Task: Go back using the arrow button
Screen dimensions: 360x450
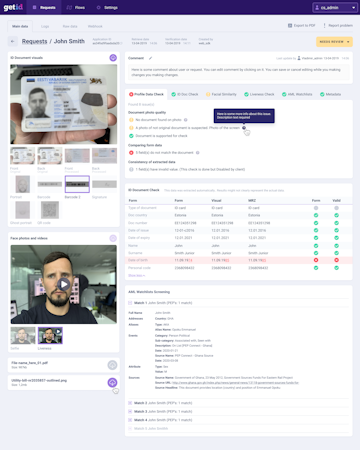Action: pyautogui.click(x=13, y=41)
